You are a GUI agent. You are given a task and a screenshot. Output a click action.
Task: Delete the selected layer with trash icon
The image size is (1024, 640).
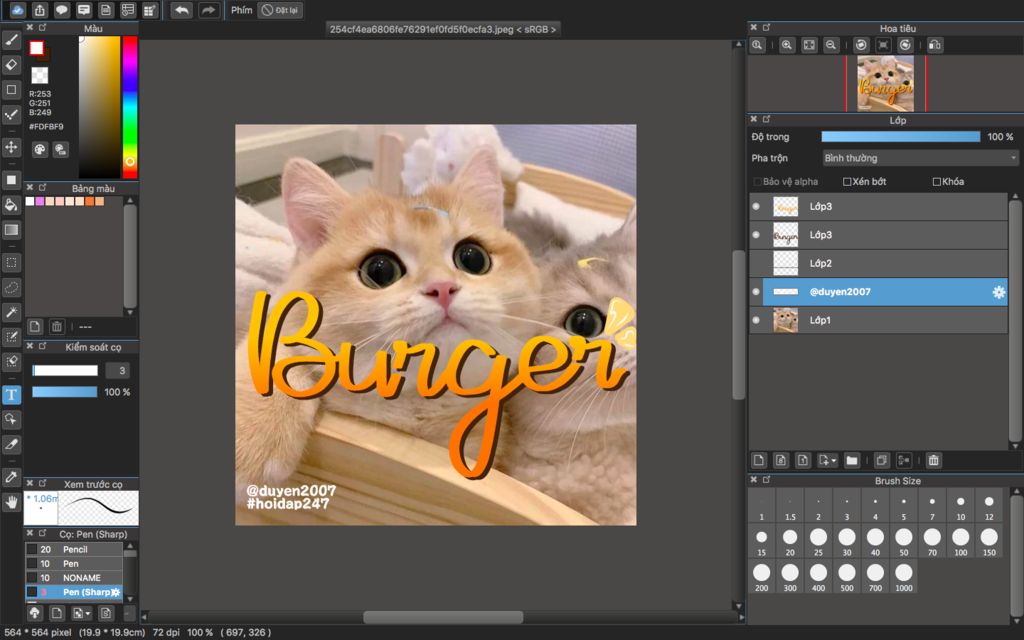click(x=934, y=460)
